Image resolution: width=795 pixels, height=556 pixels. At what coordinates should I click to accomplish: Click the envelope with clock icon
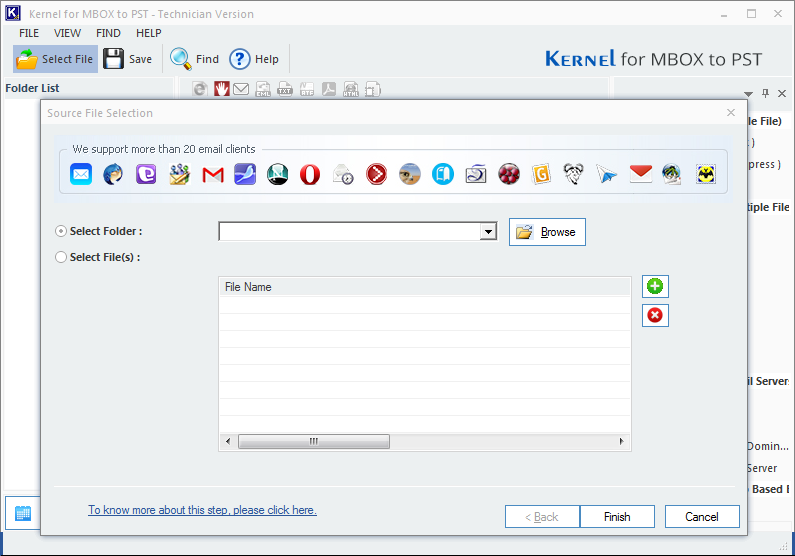tap(343, 174)
